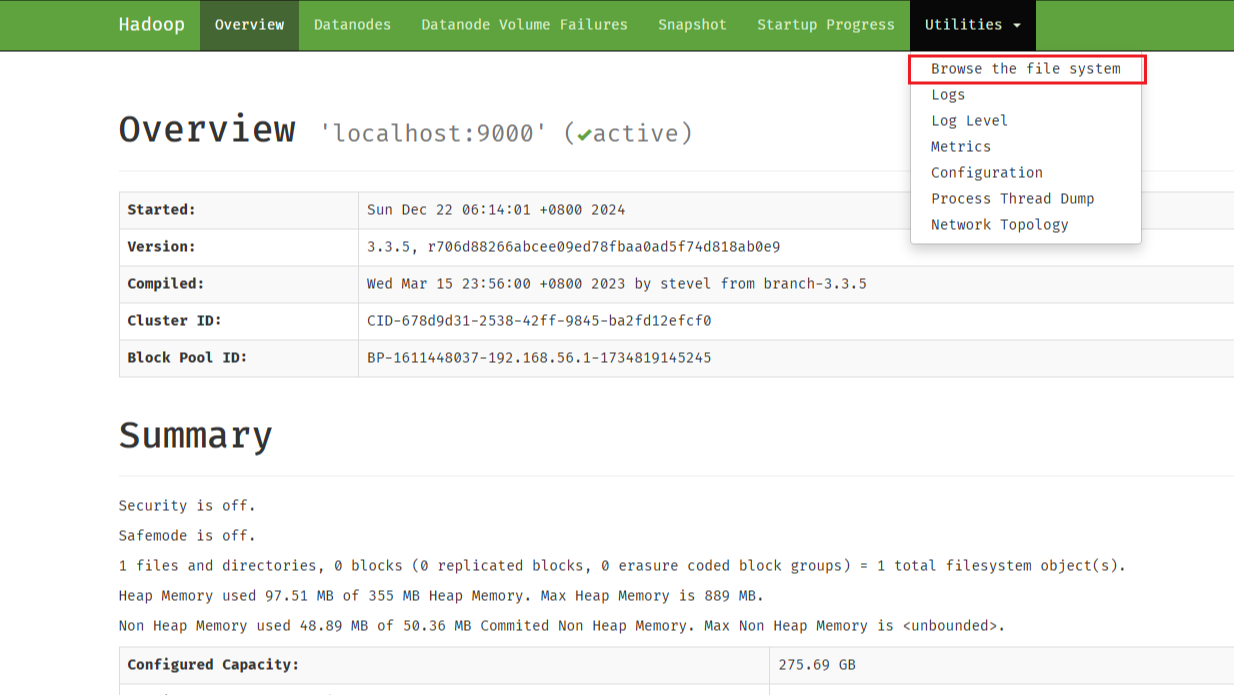Open Datanode Volume Failures tab
Viewport: 1234px width, 695px height.
click(524, 25)
